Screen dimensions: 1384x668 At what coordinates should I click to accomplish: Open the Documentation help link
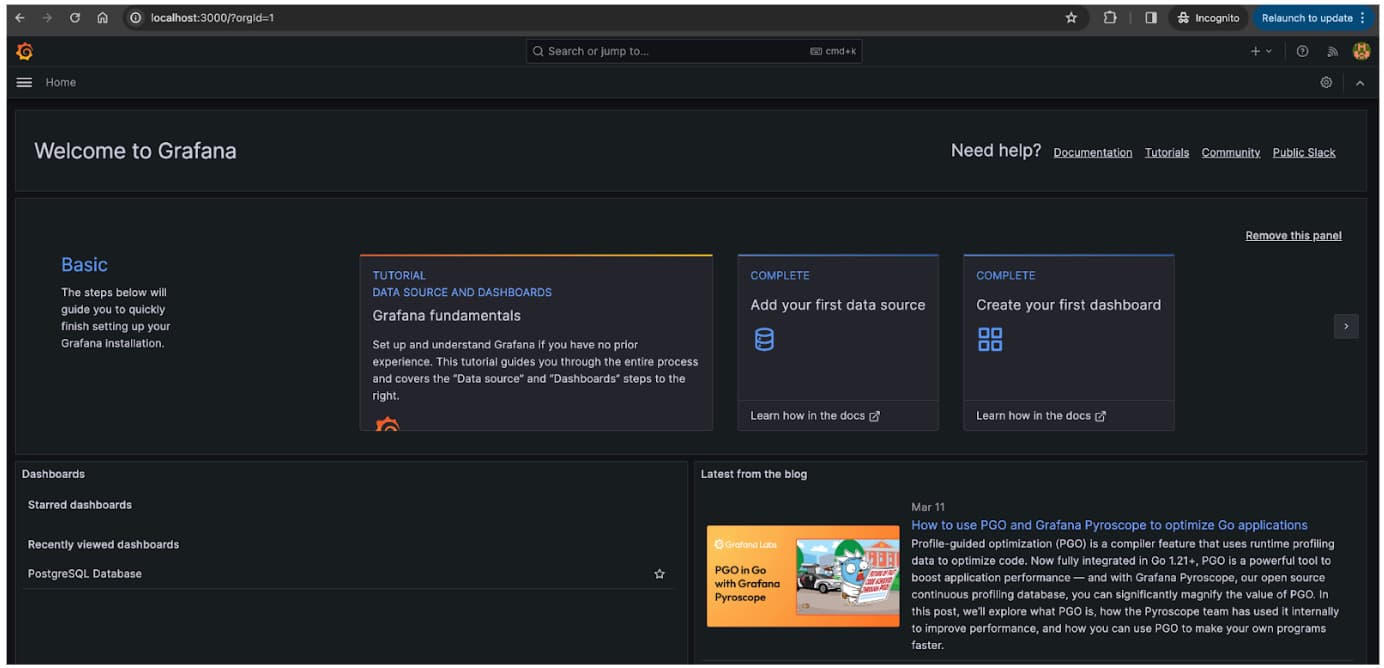pyautogui.click(x=1092, y=153)
